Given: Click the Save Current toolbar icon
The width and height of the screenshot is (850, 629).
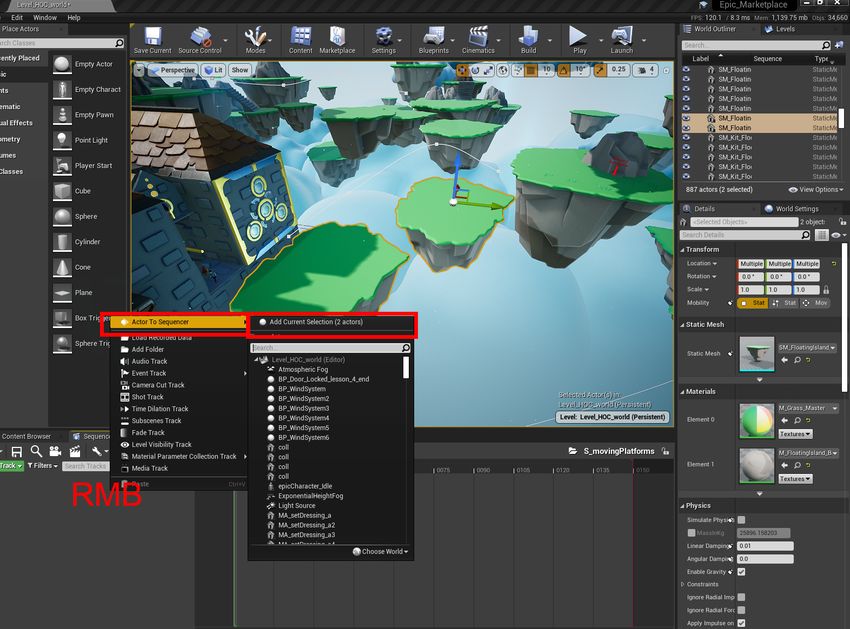Looking at the screenshot, I should point(152,37).
